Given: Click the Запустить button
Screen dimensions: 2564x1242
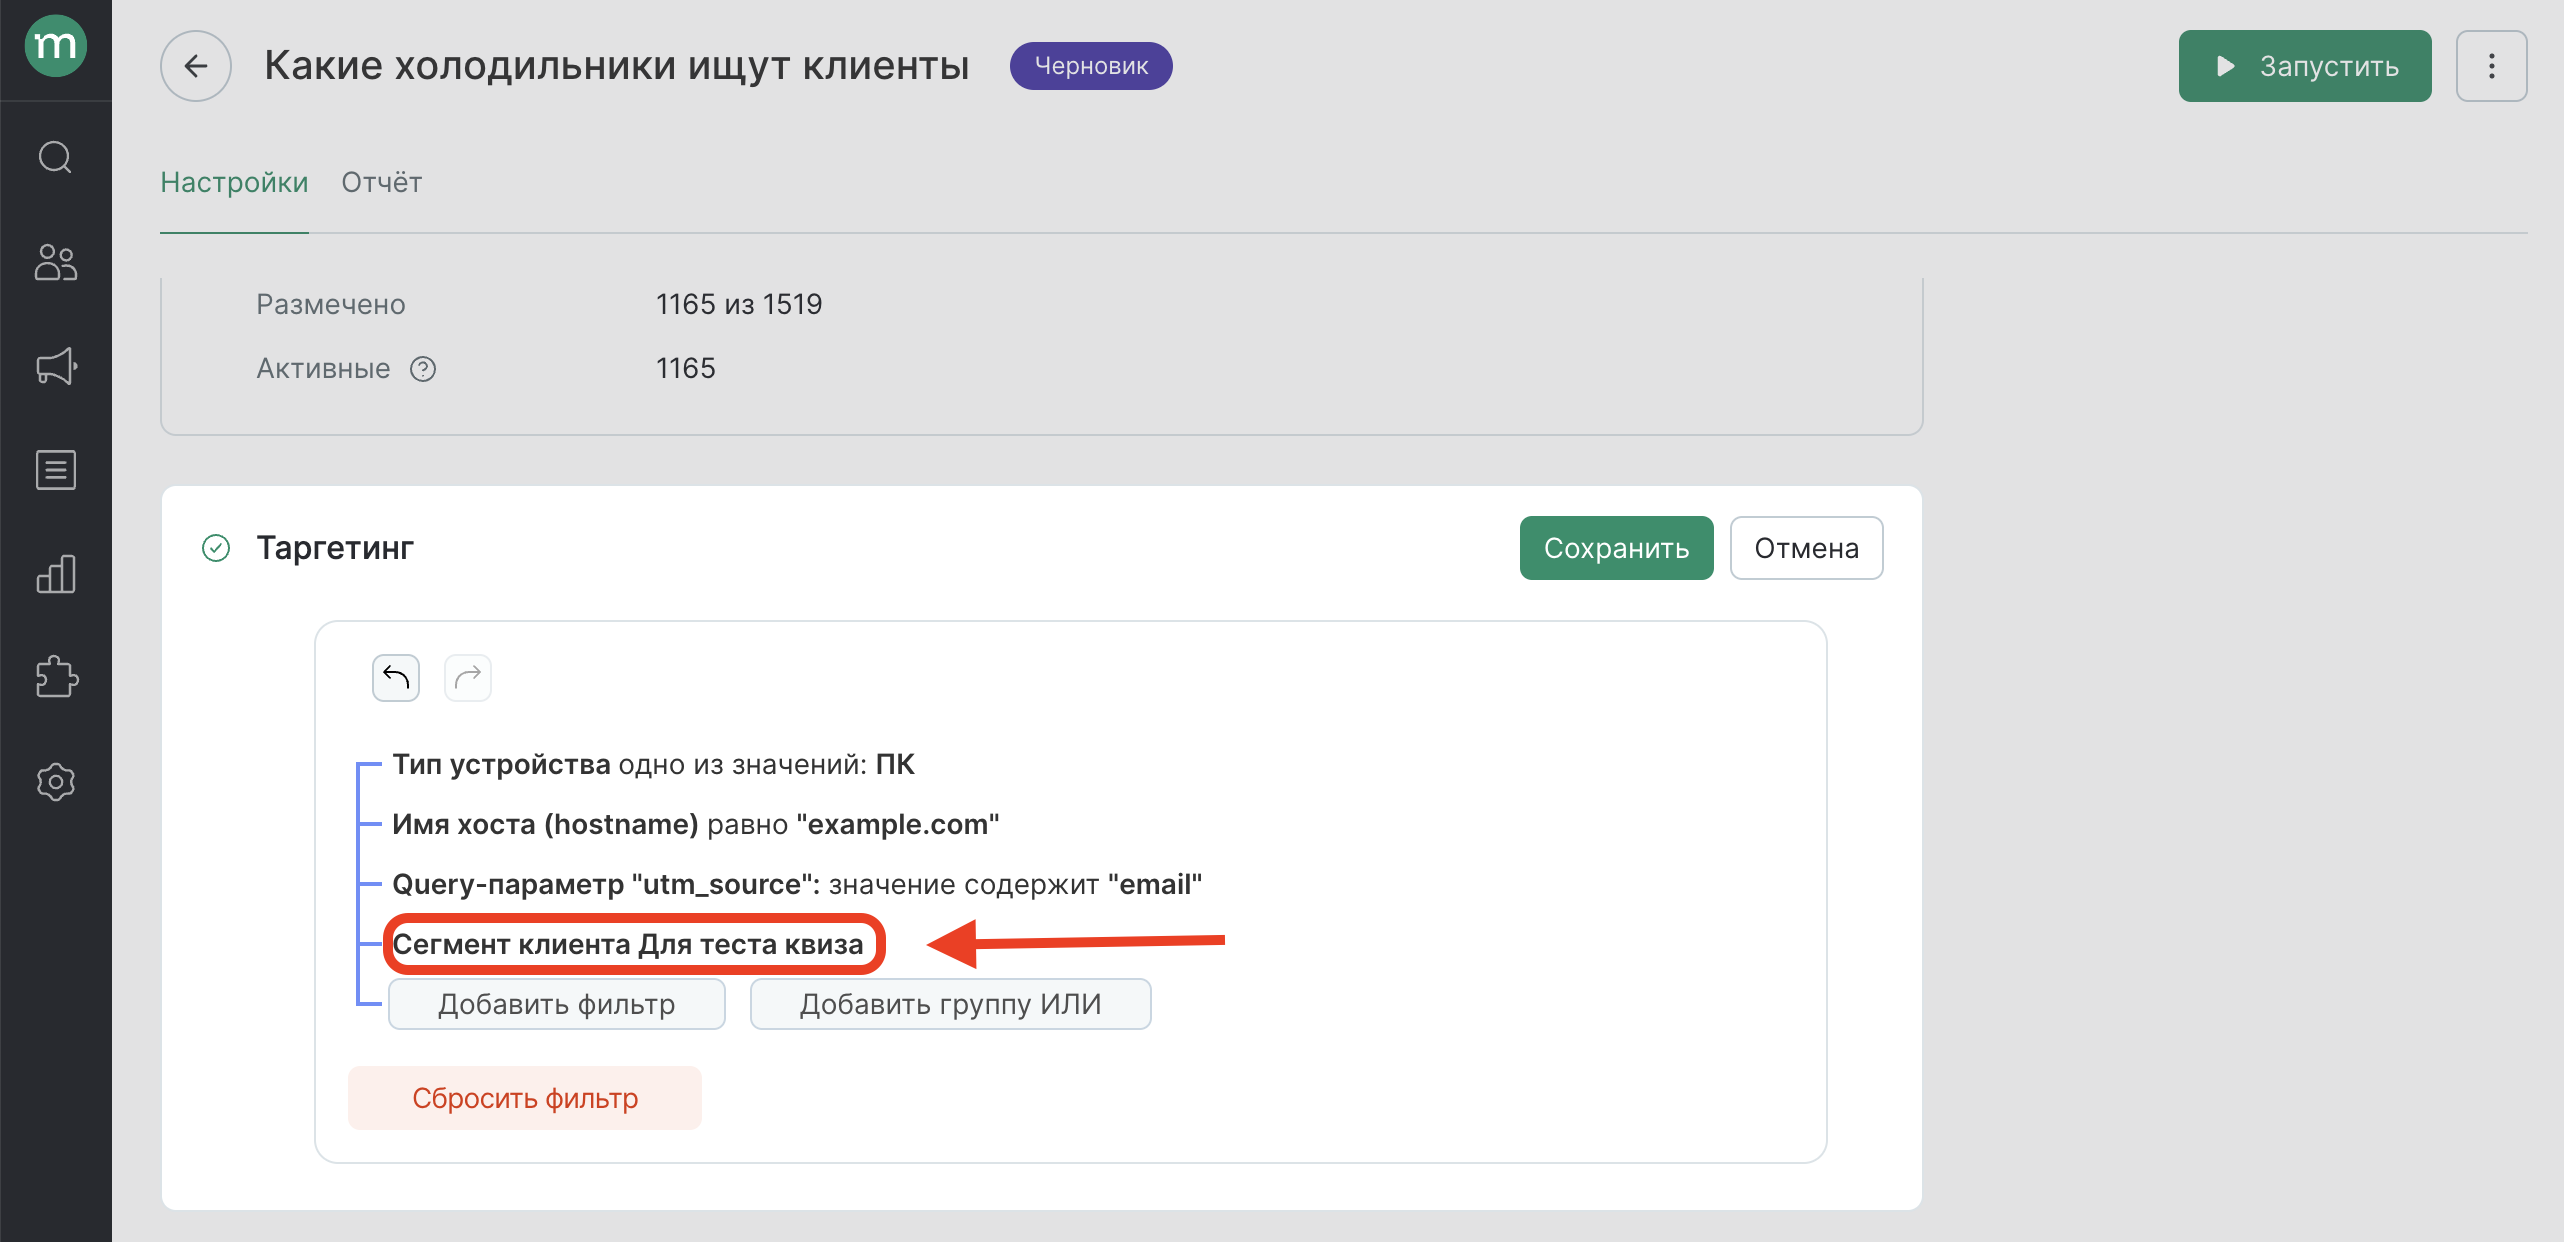Looking at the screenshot, I should (2305, 66).
